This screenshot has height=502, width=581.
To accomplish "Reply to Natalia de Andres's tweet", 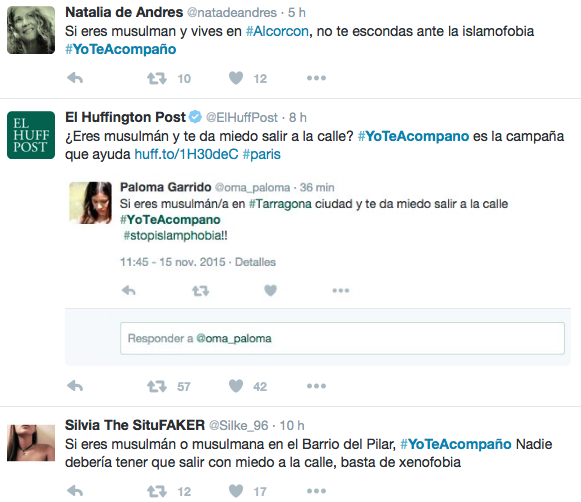I will [x=75, y=78].
